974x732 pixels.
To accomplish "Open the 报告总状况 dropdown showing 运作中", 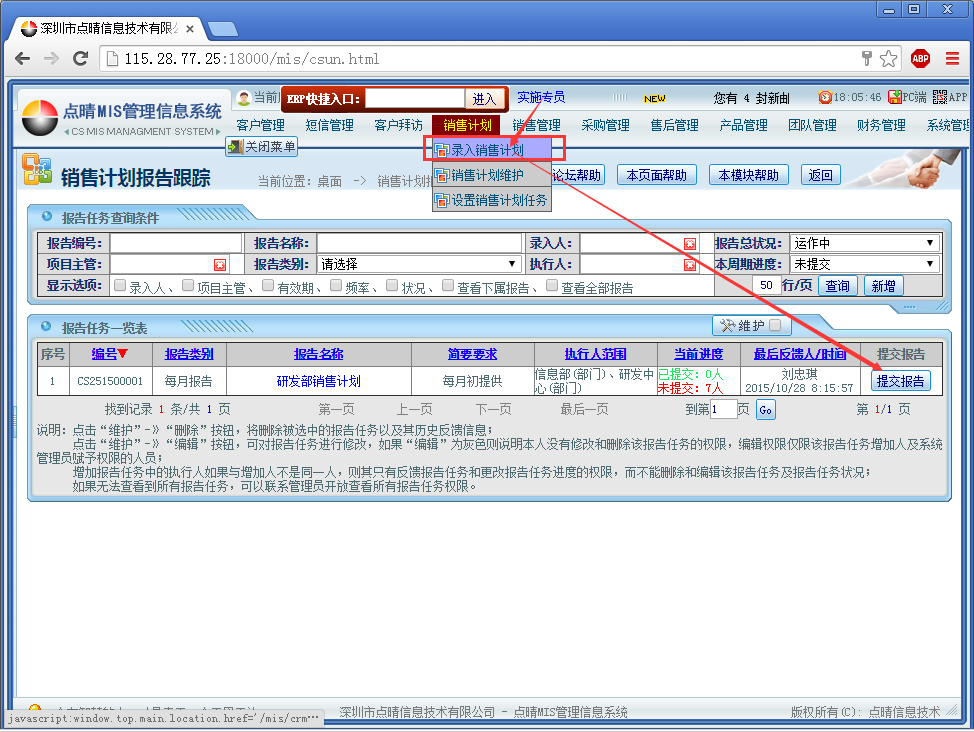I will [x=864, y=243].
